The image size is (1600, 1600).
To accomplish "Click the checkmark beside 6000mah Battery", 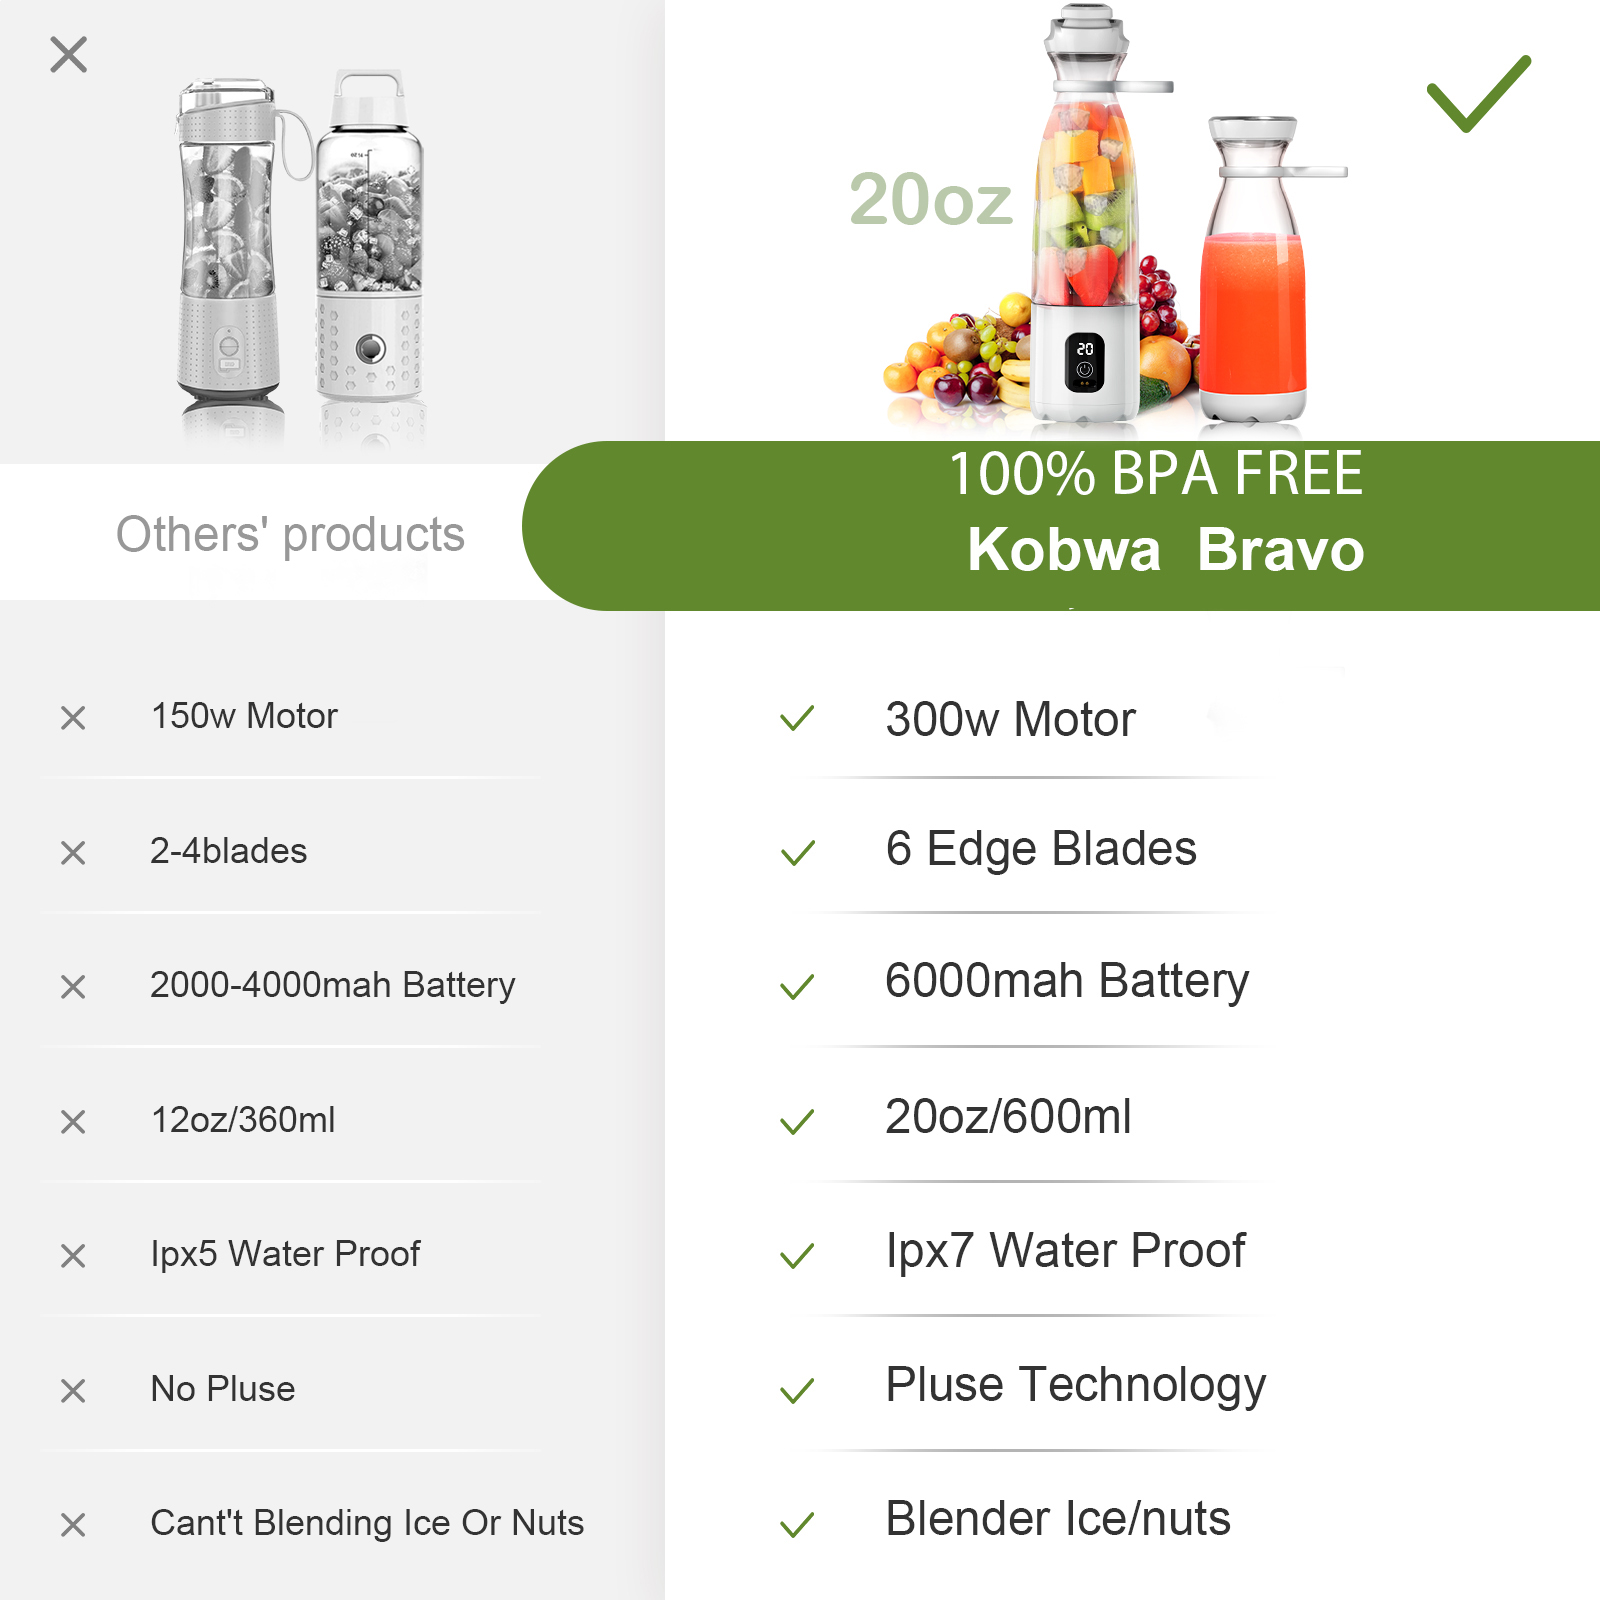I will [x=797, y=987].
